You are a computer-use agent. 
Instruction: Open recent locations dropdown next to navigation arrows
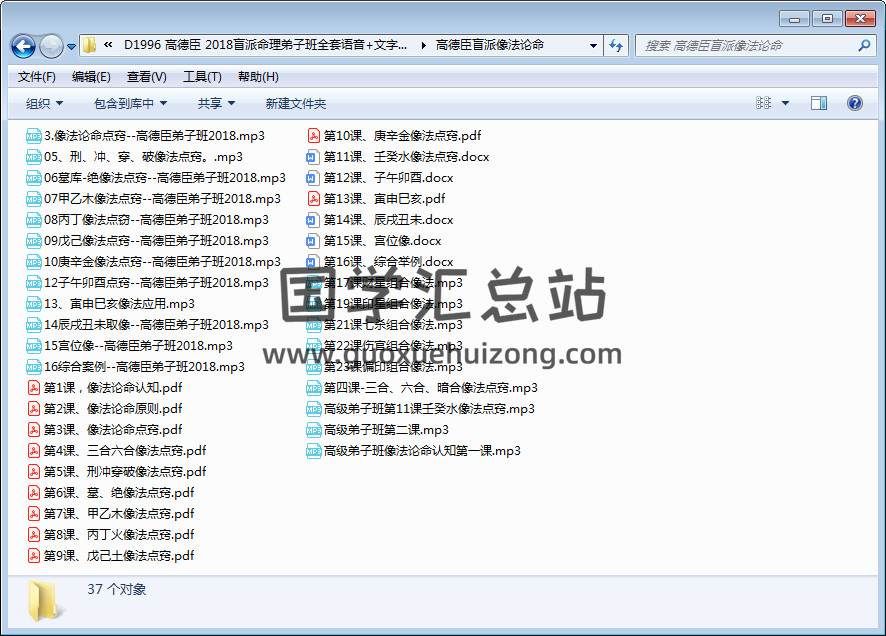click(72, 47)
